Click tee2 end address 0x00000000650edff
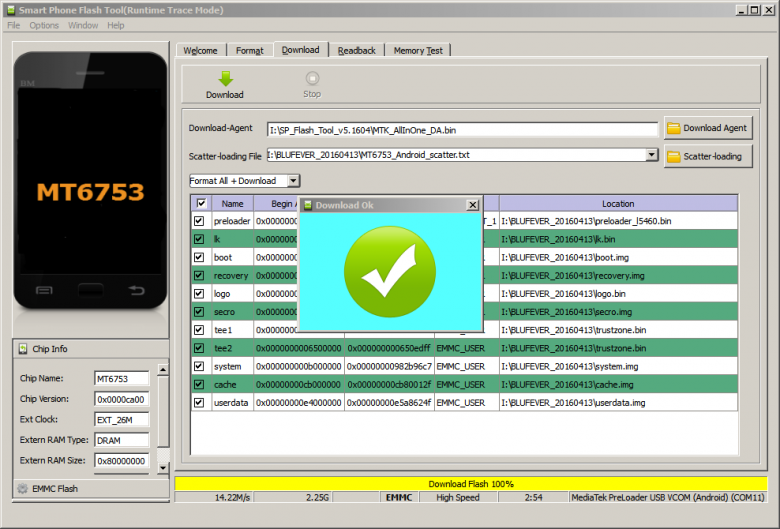780x529 pixels. pyautogui.click(x=389, y=348)
